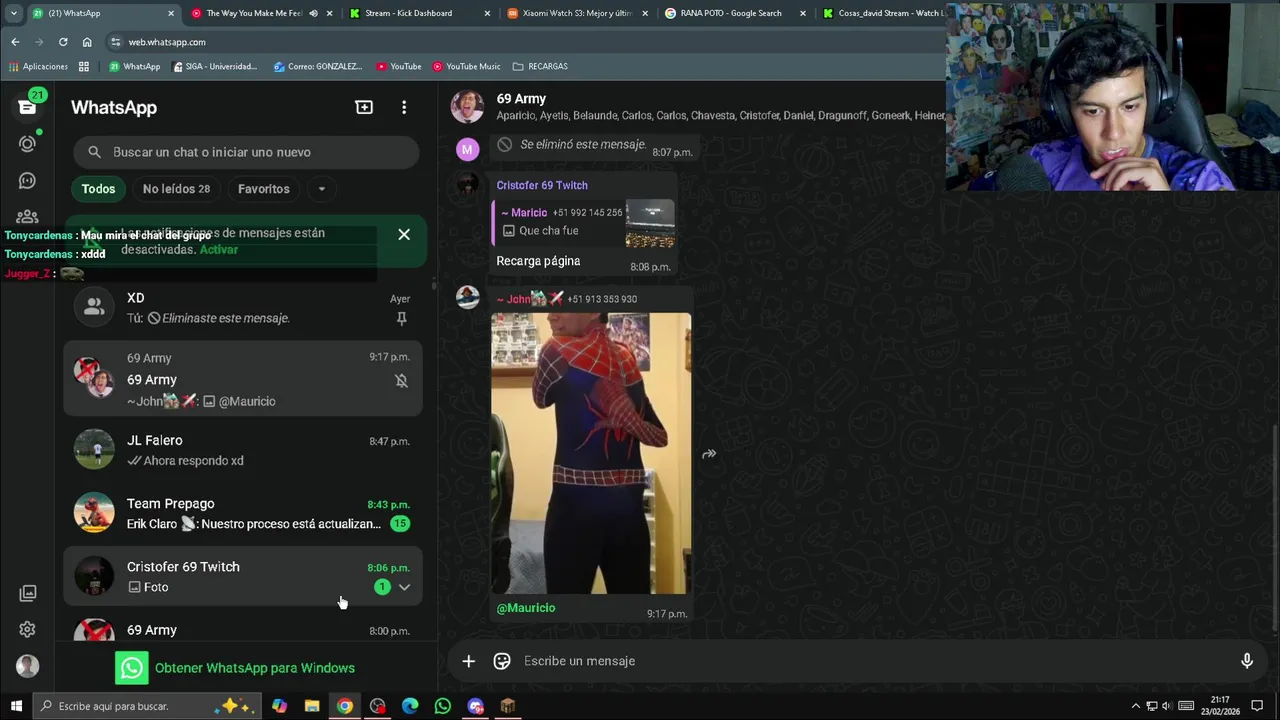Image resolution: width=1280 pixels, height=720 pixels.
Task: Open chevron menu on Cristofer 69 Twitch chat
Action: (x=404, y=587)
